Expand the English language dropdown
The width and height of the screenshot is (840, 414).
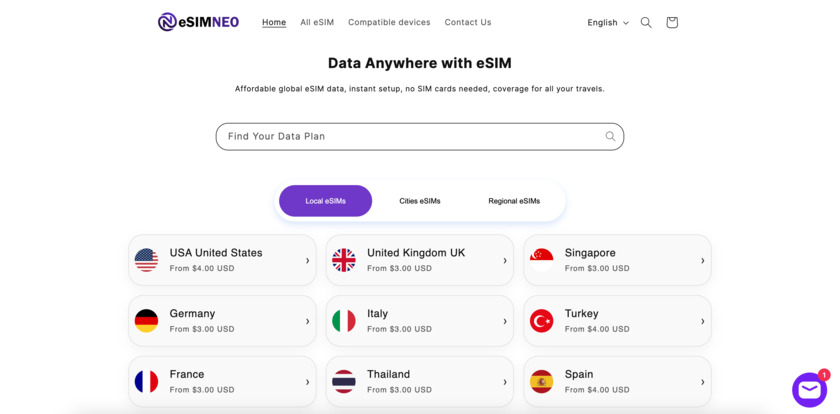[608, 22]
